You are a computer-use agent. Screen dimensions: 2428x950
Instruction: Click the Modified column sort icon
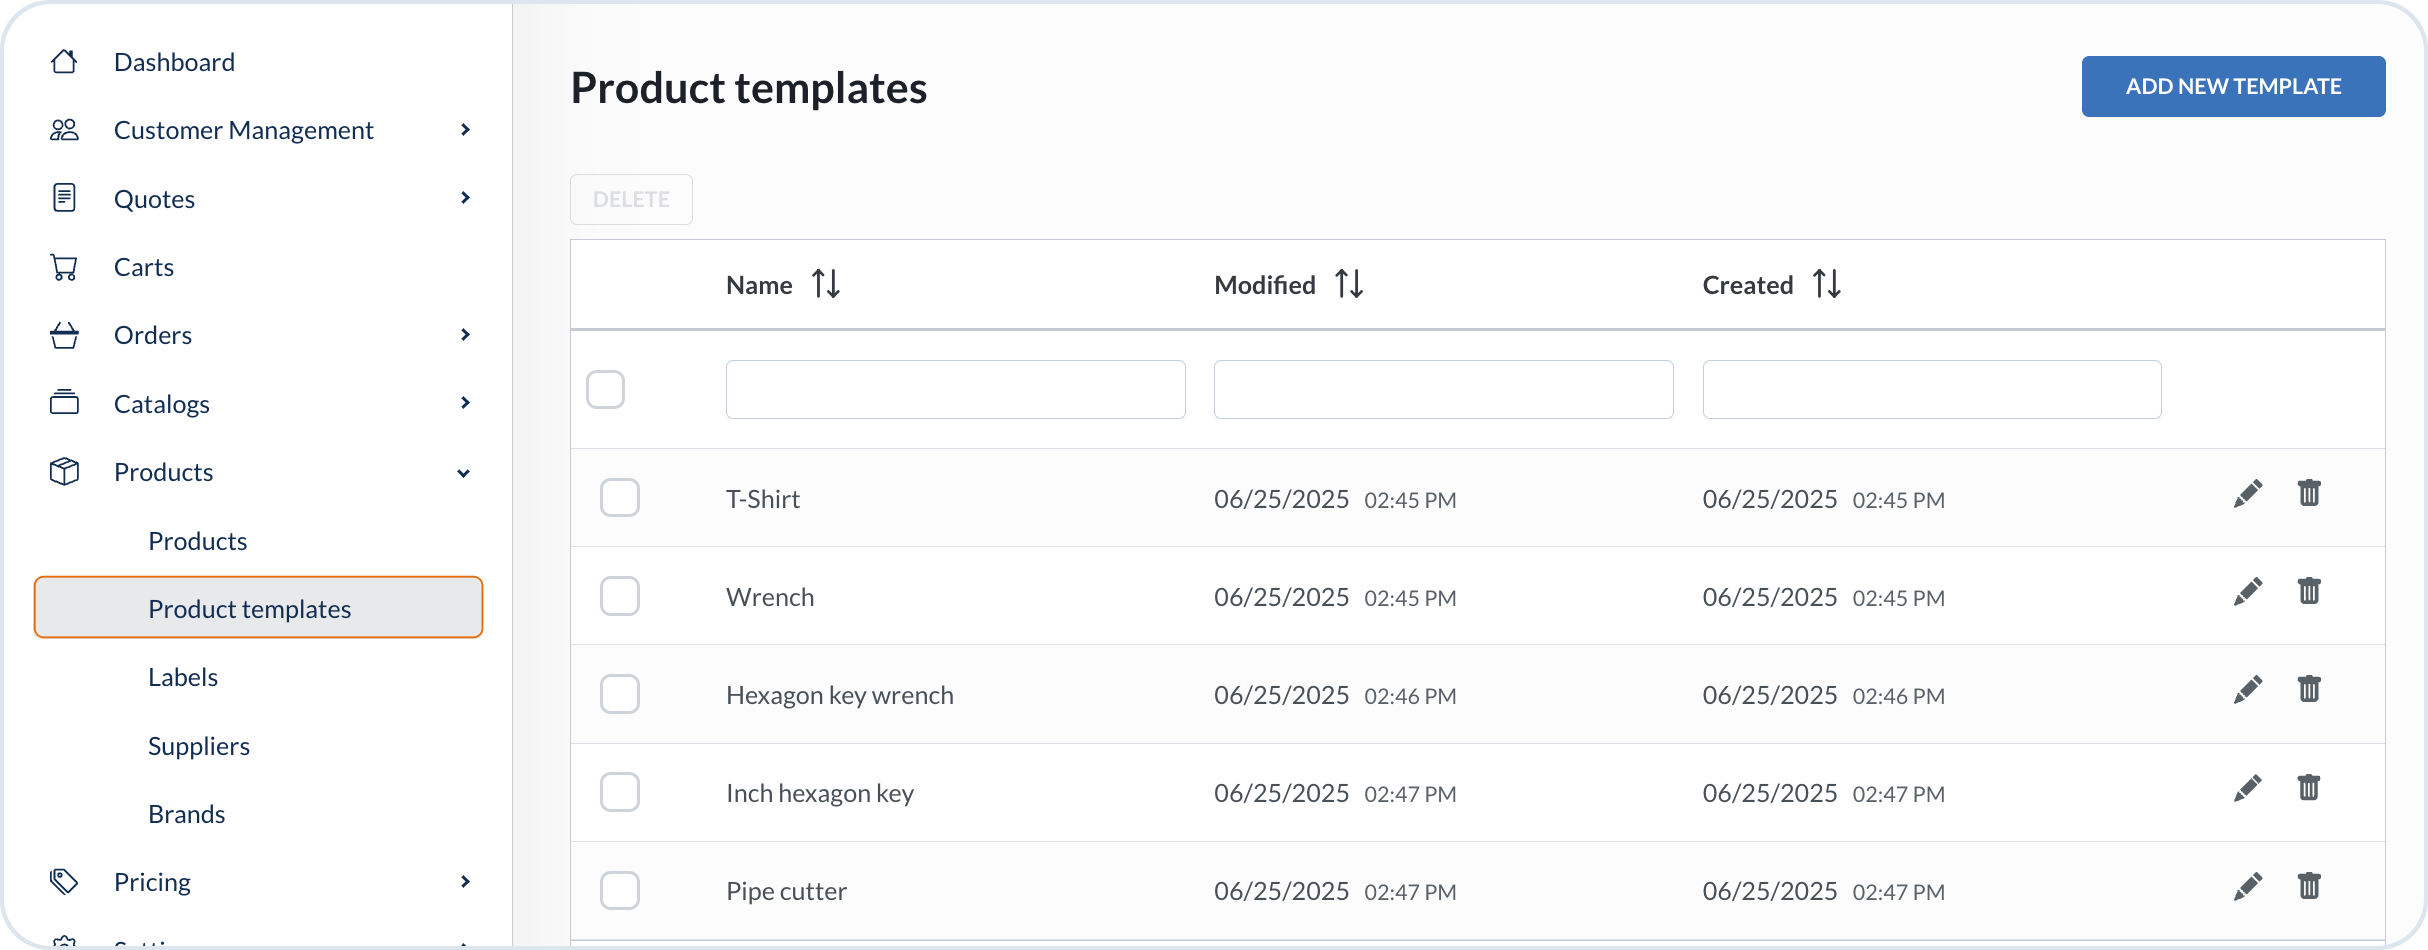coord(1349,284)
